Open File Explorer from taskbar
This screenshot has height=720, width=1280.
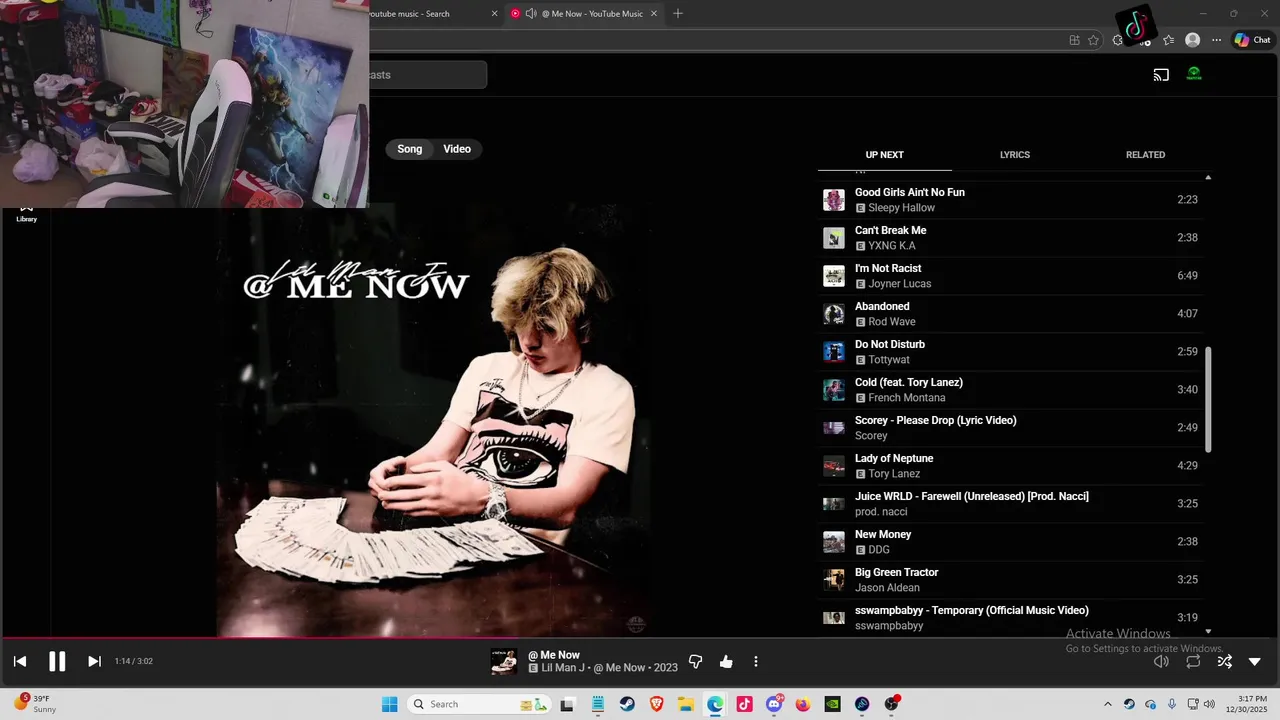click(x=685, y=704)
